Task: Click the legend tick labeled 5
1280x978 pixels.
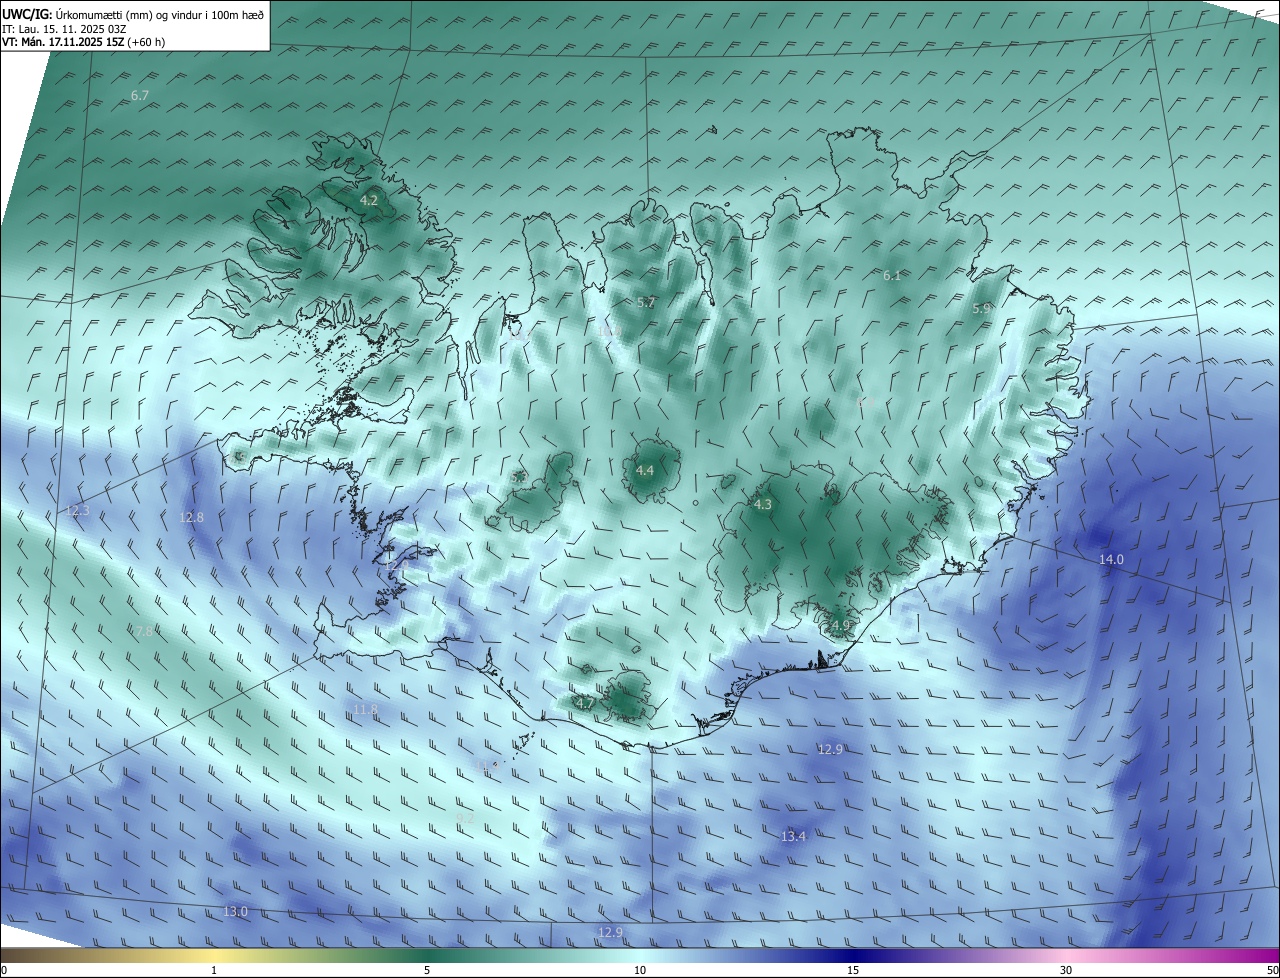Action: pos(427,971)
